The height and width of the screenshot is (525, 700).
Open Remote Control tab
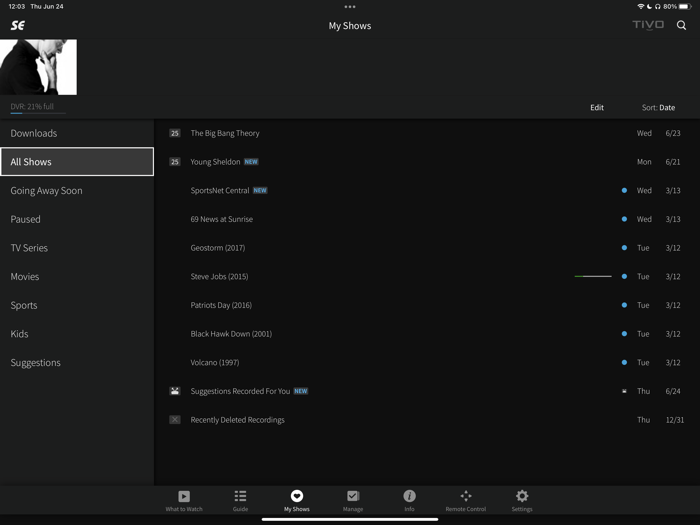pyautogui.click(x=466, y=500)
